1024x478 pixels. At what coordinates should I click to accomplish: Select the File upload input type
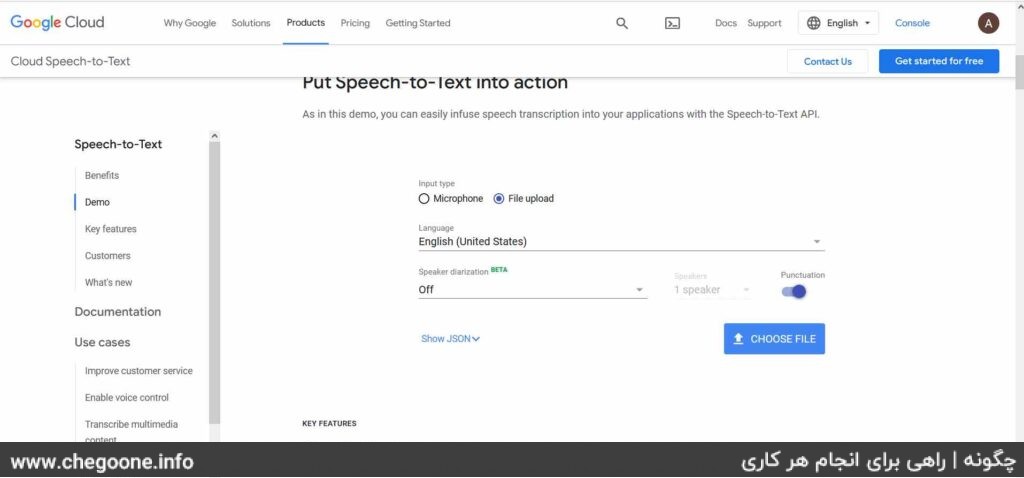(523, 199)
